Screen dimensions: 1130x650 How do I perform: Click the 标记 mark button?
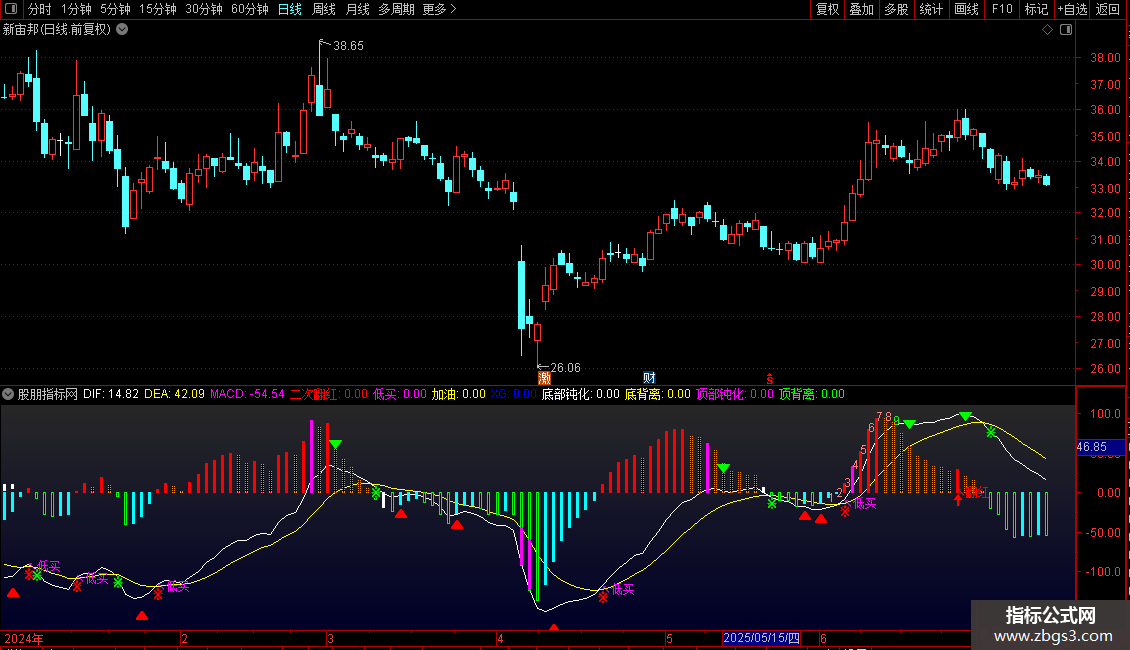[1036, 9]
